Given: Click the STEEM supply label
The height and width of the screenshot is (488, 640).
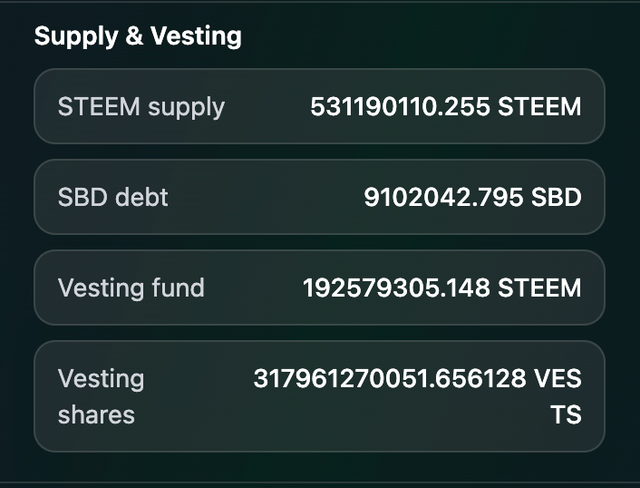Looking at the screenshot, I should coord(141,106).
